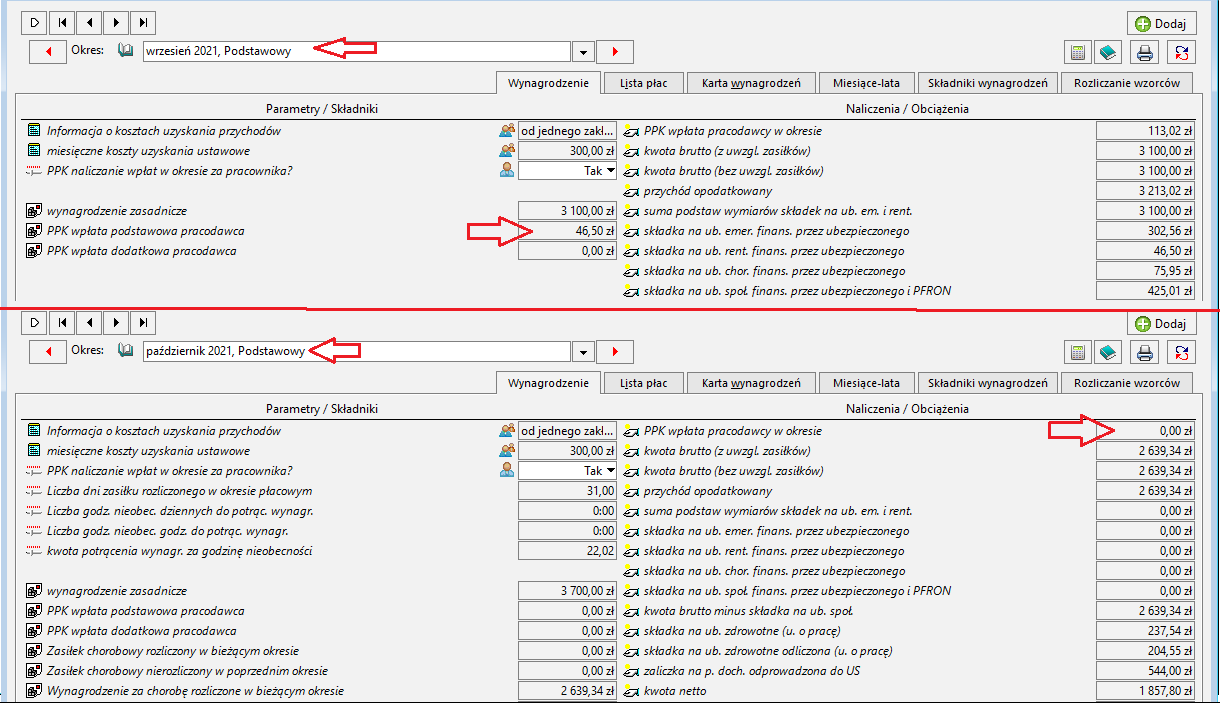Click the calculator icon in the top panel
Screen dimensions: 1221x705
point(1078,52)
